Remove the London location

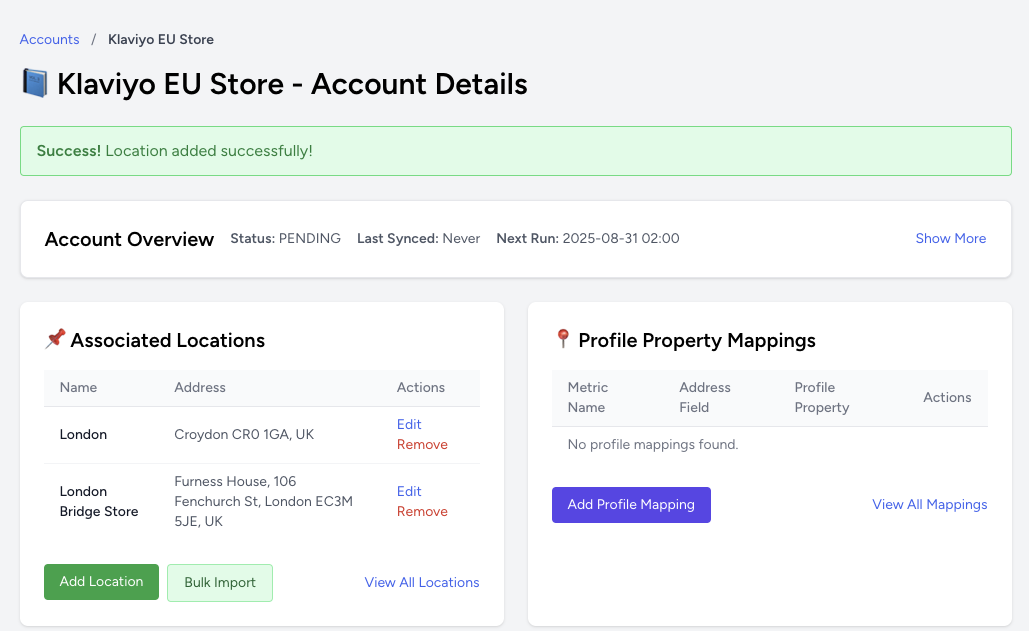tap(422, 445)
